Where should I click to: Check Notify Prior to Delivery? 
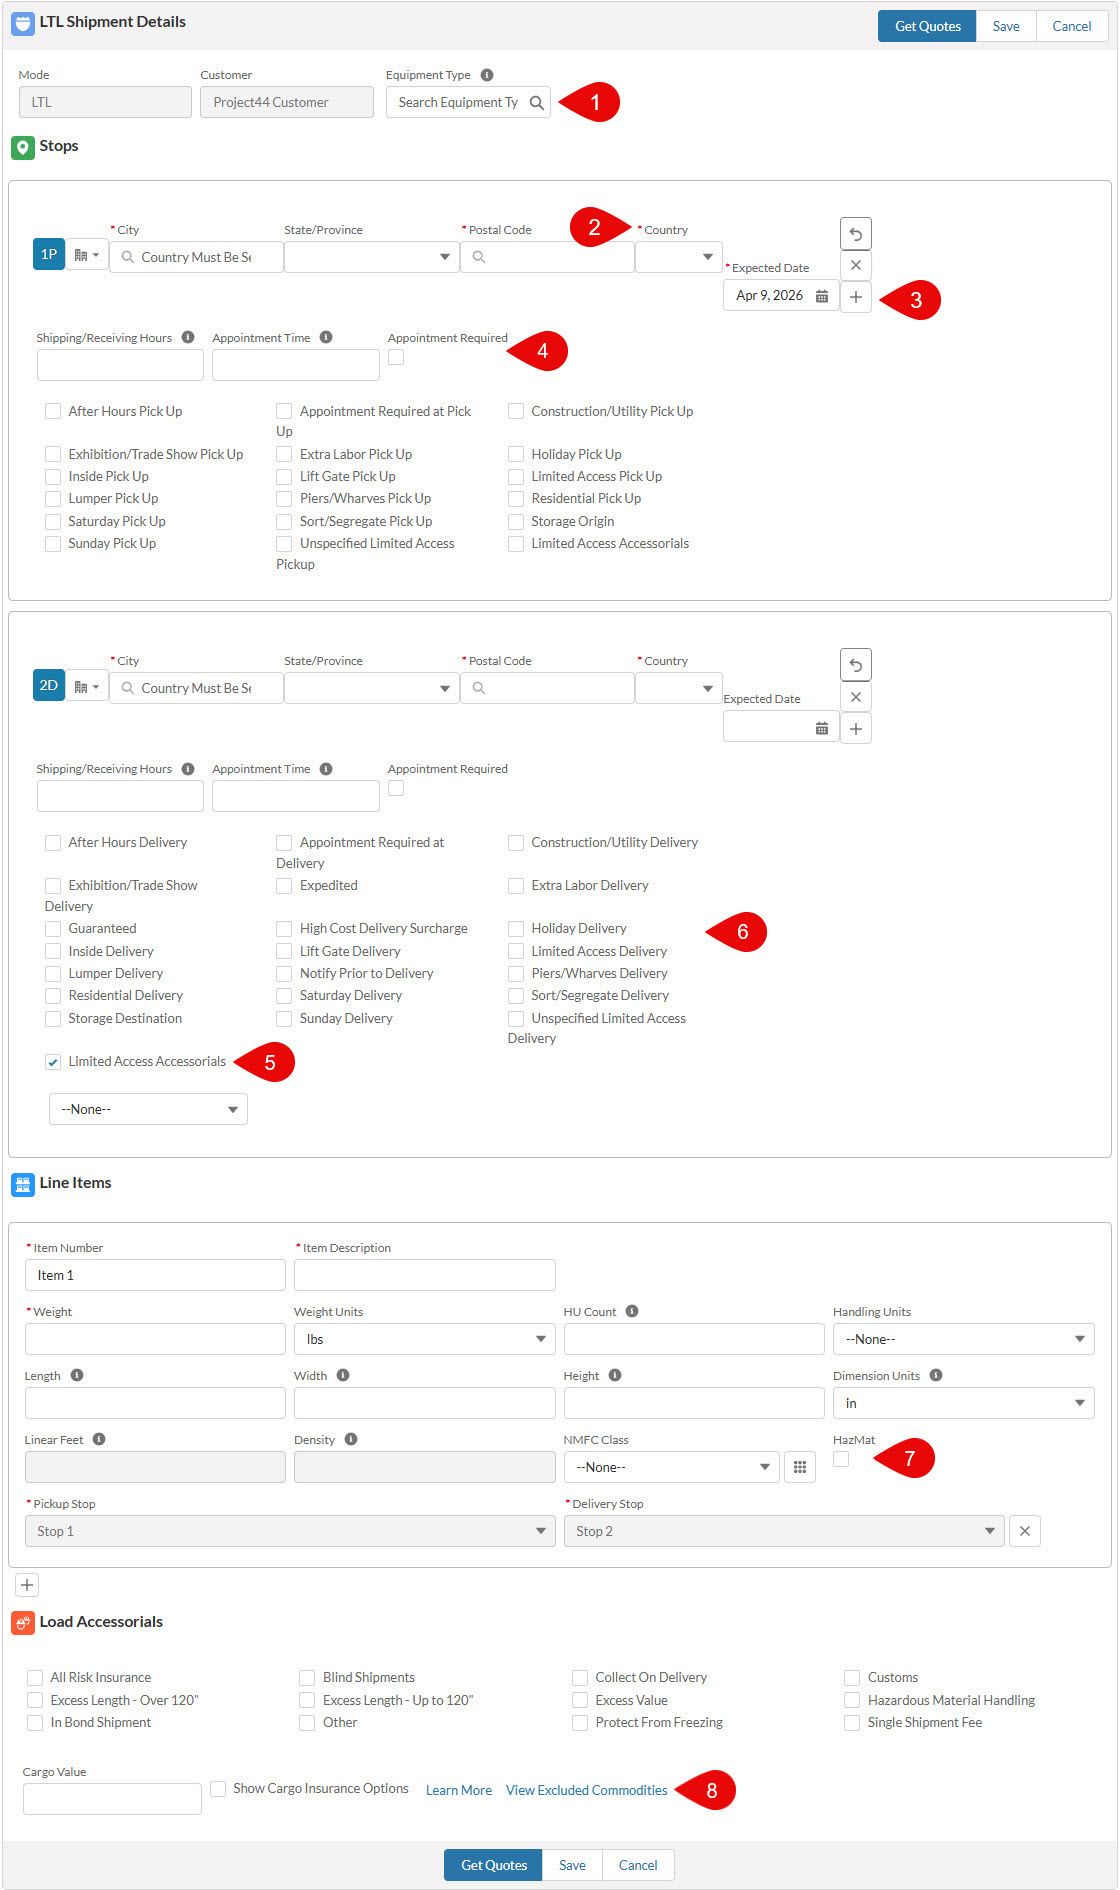284,973
